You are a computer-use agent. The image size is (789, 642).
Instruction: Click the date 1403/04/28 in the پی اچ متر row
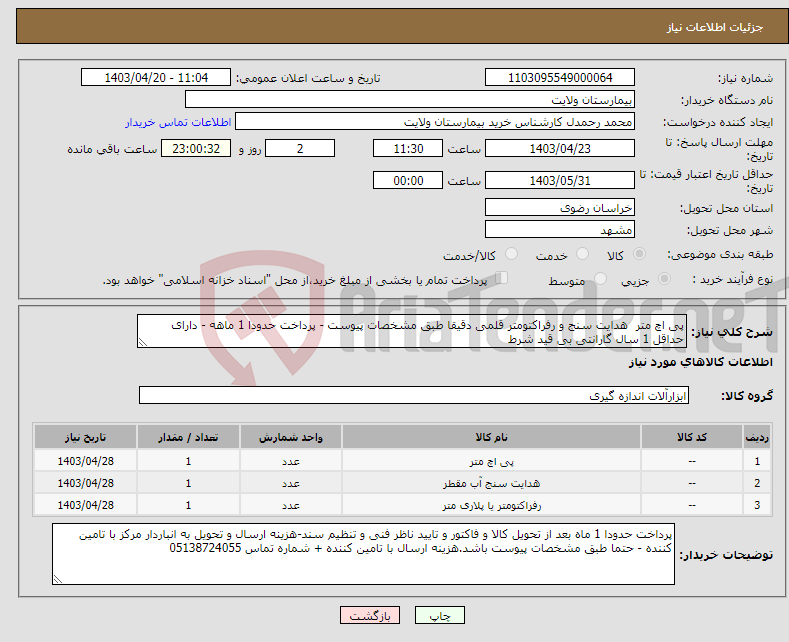[86, 461]
